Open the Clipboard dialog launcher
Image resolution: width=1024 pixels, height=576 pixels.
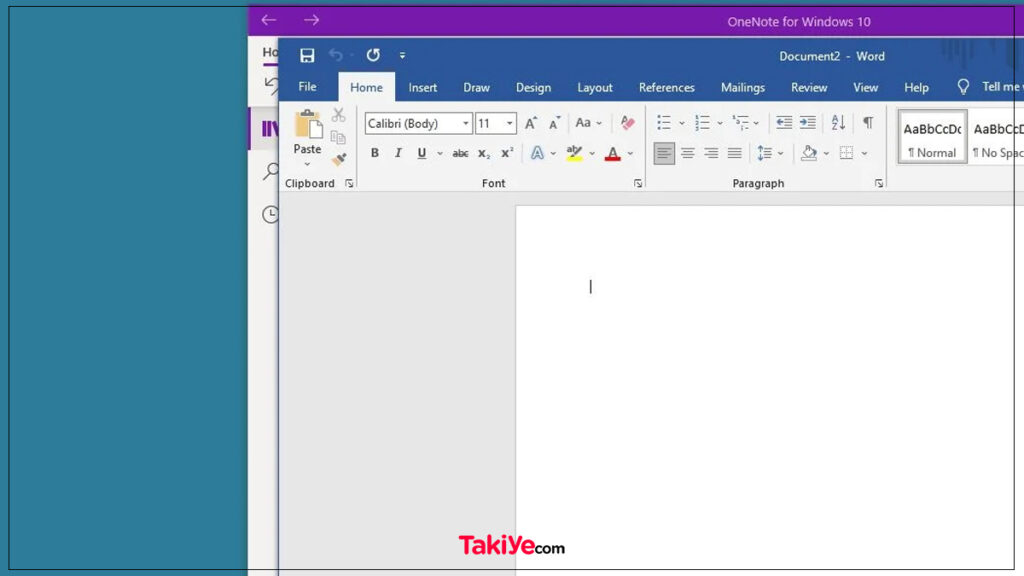349,184
